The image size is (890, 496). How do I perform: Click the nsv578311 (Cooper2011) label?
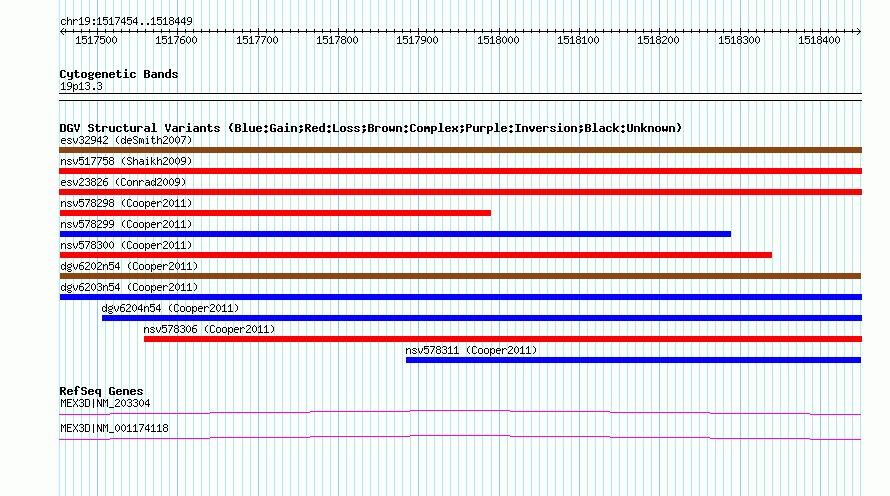pos(471,350)
